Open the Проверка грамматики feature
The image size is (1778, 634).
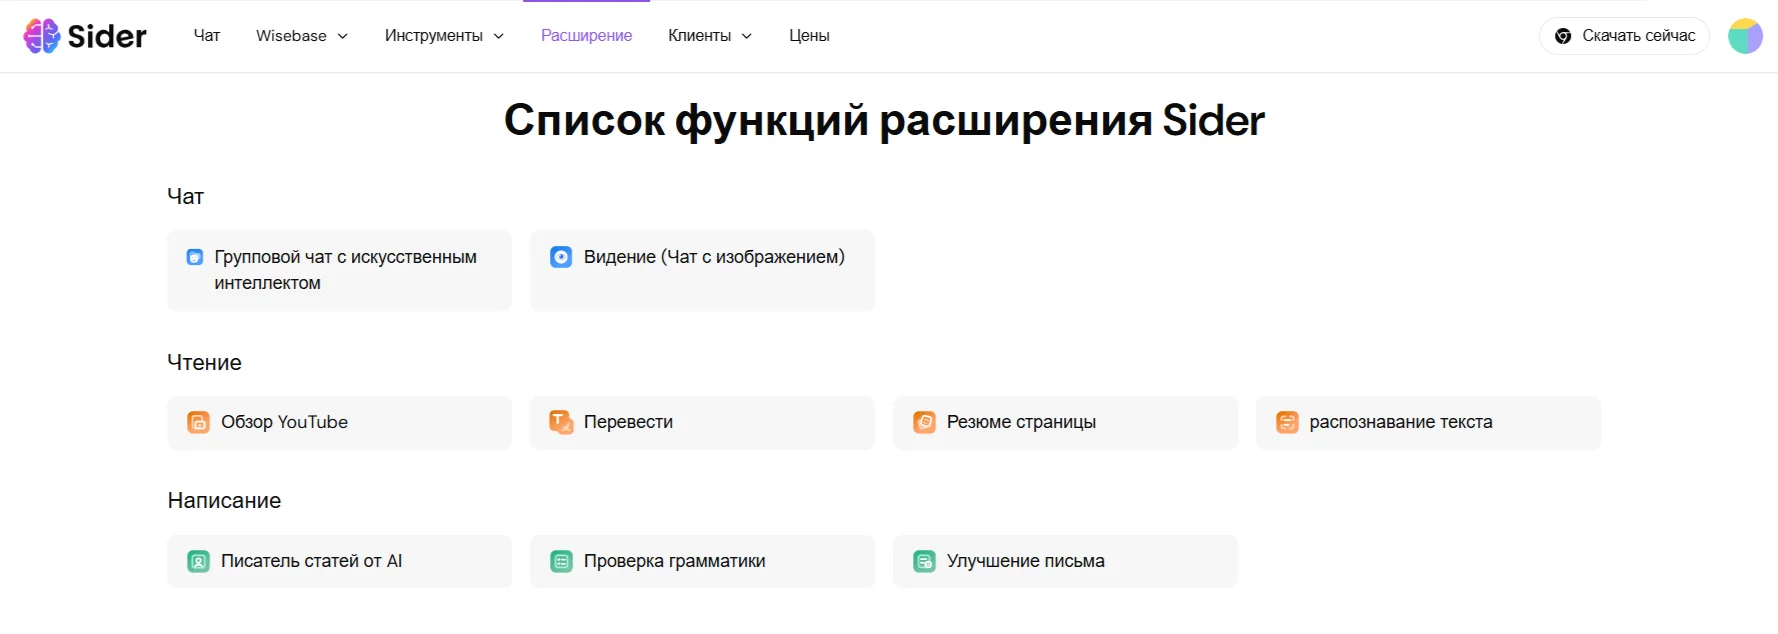[702, 561]
